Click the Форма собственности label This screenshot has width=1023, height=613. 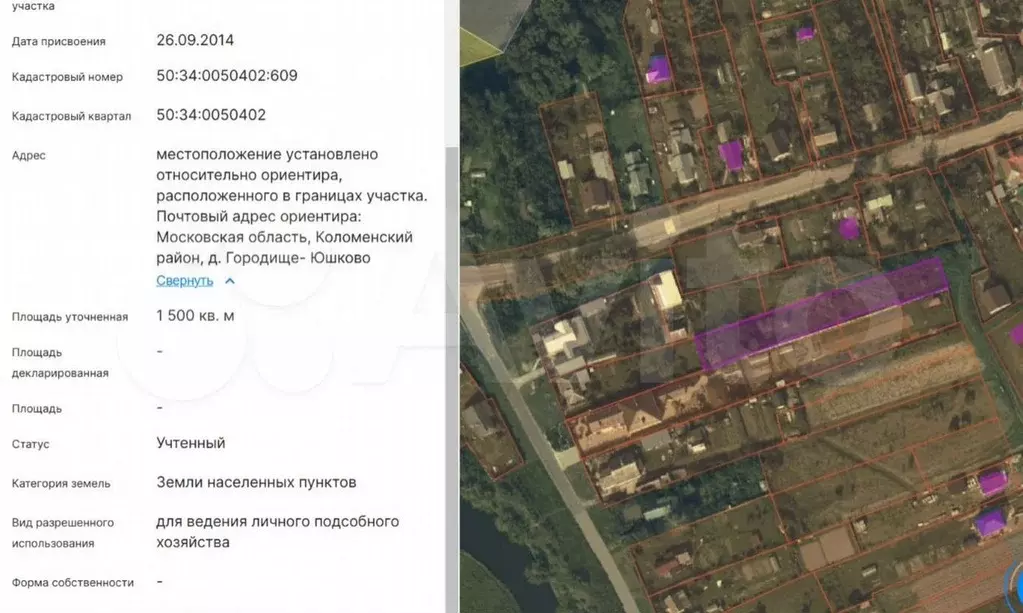73,582
